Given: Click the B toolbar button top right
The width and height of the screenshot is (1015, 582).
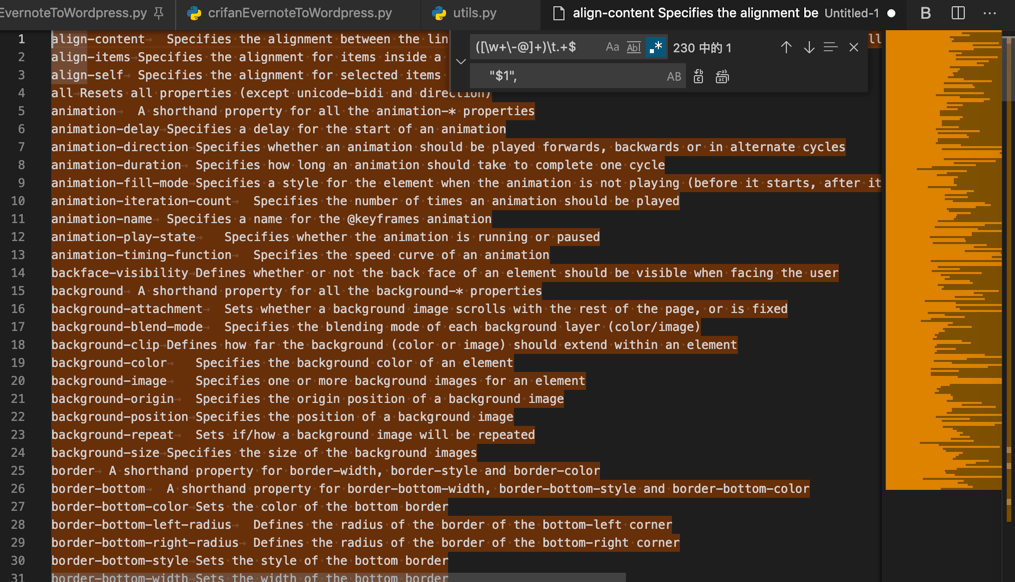Looking at the screenshot, I should click(x=924, y=13).
